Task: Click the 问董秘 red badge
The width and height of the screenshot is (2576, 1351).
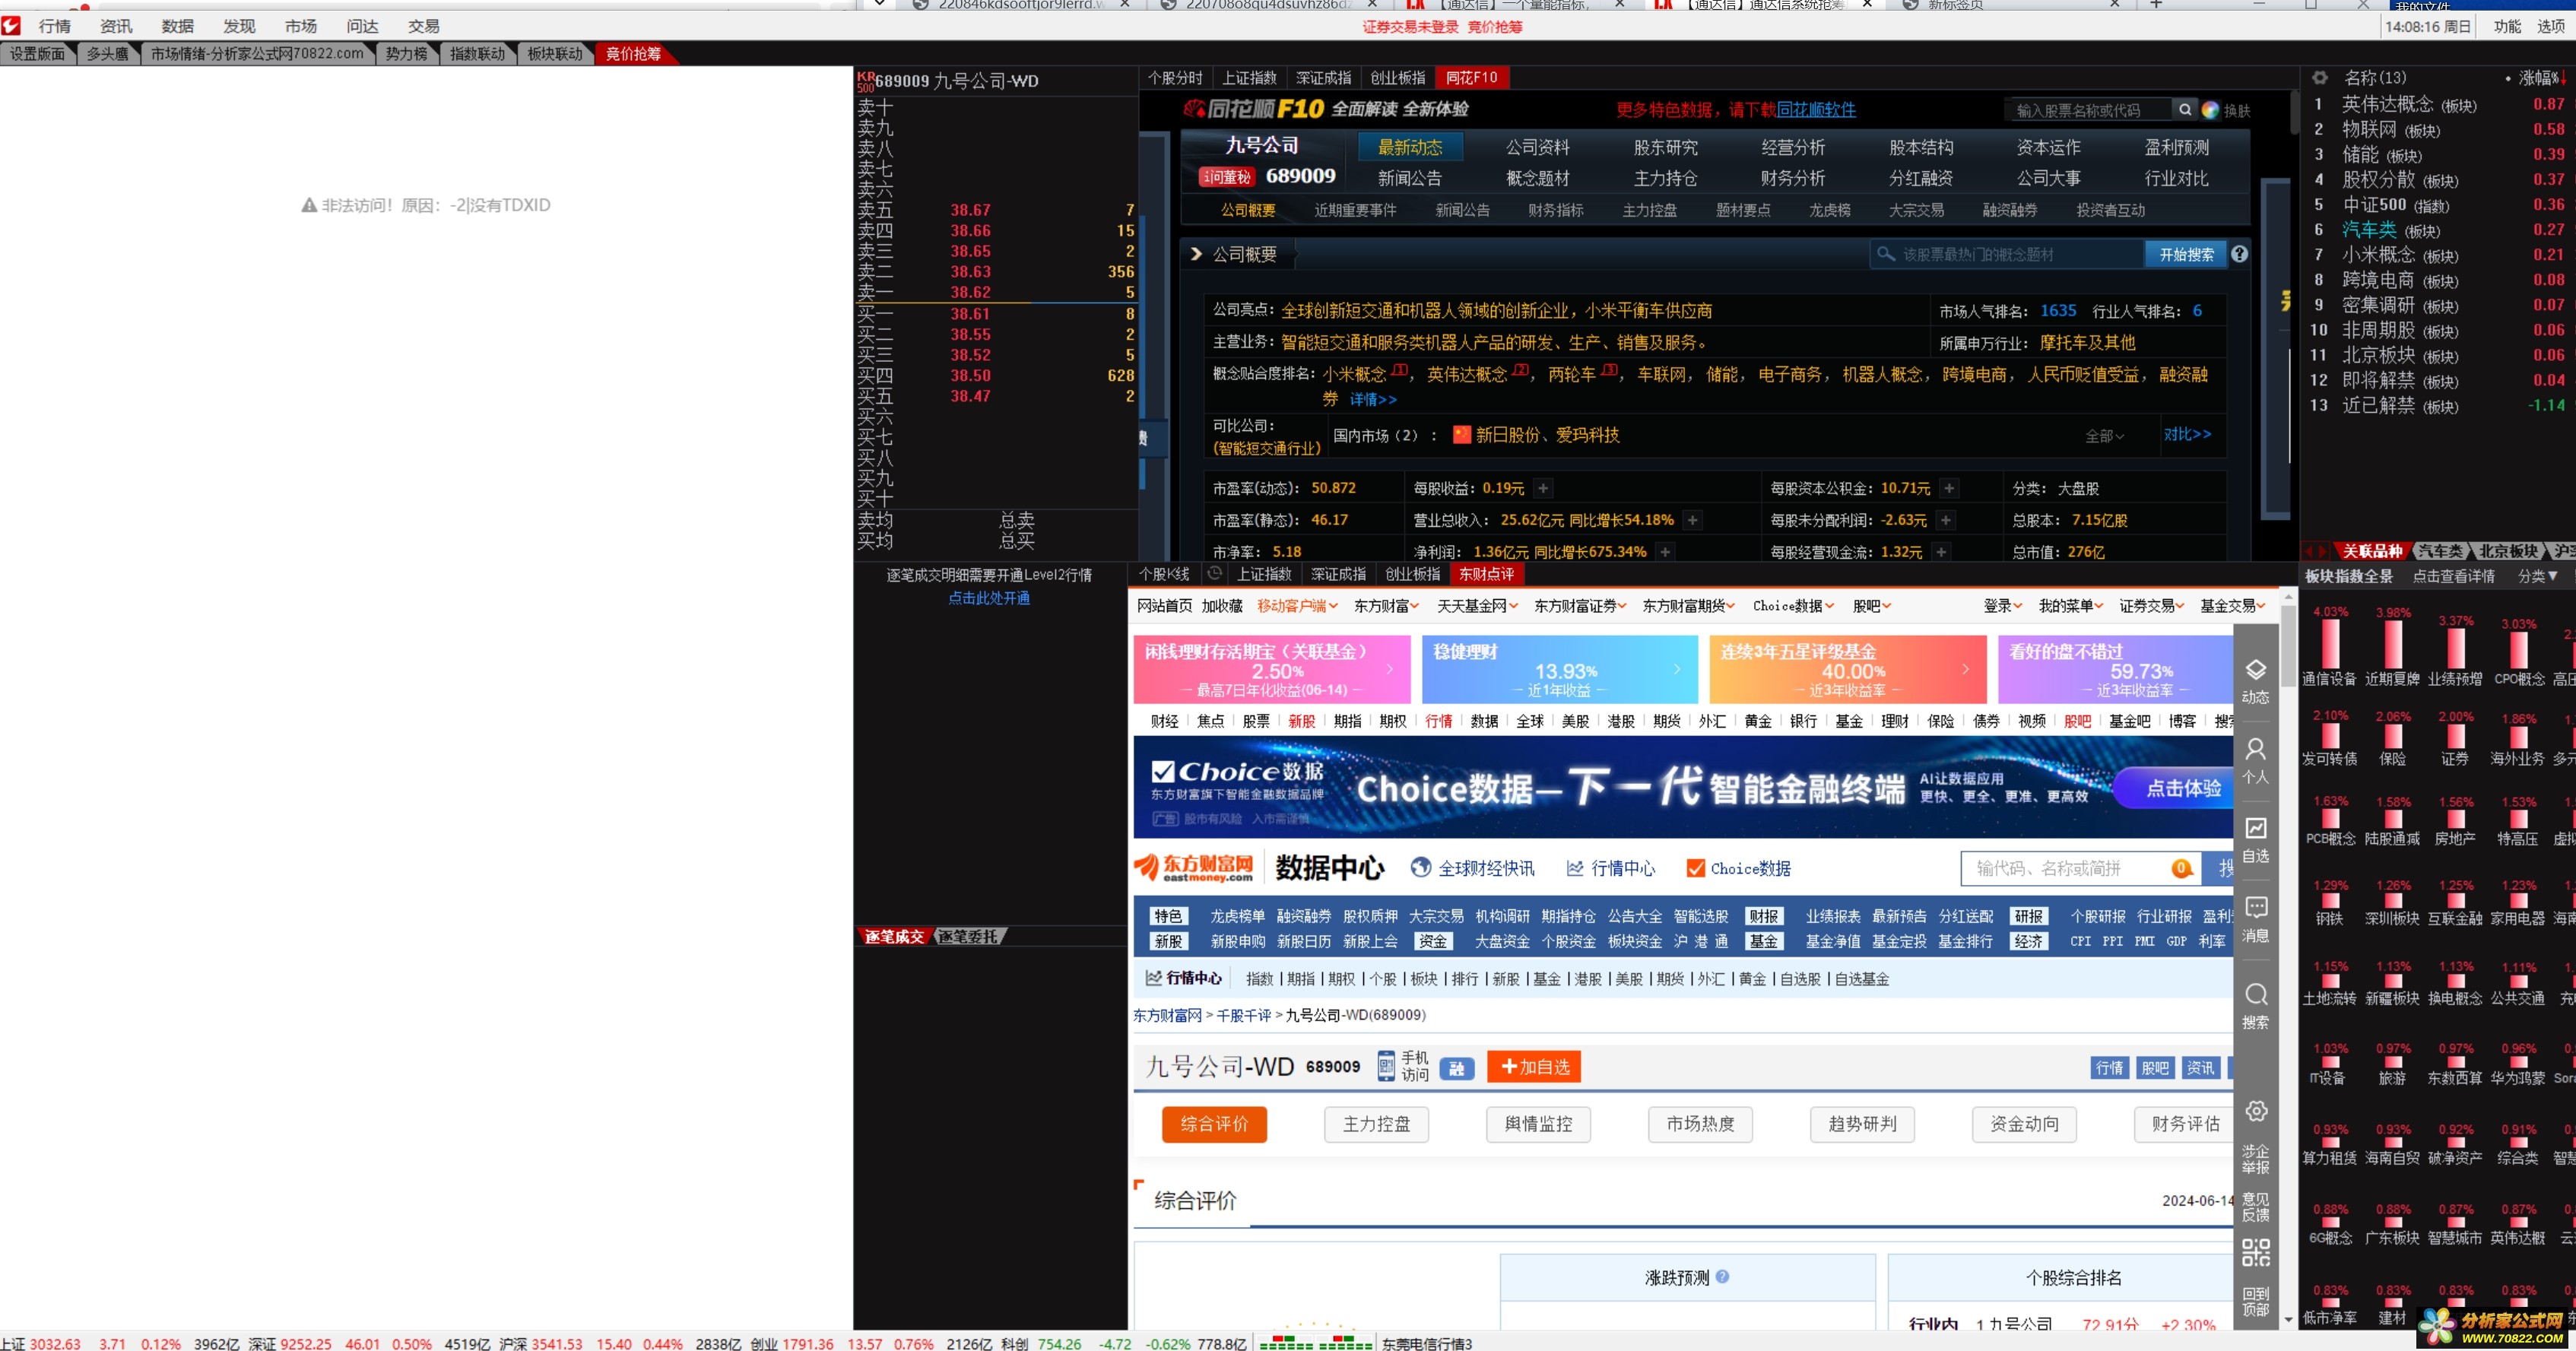Action: 1226,177
